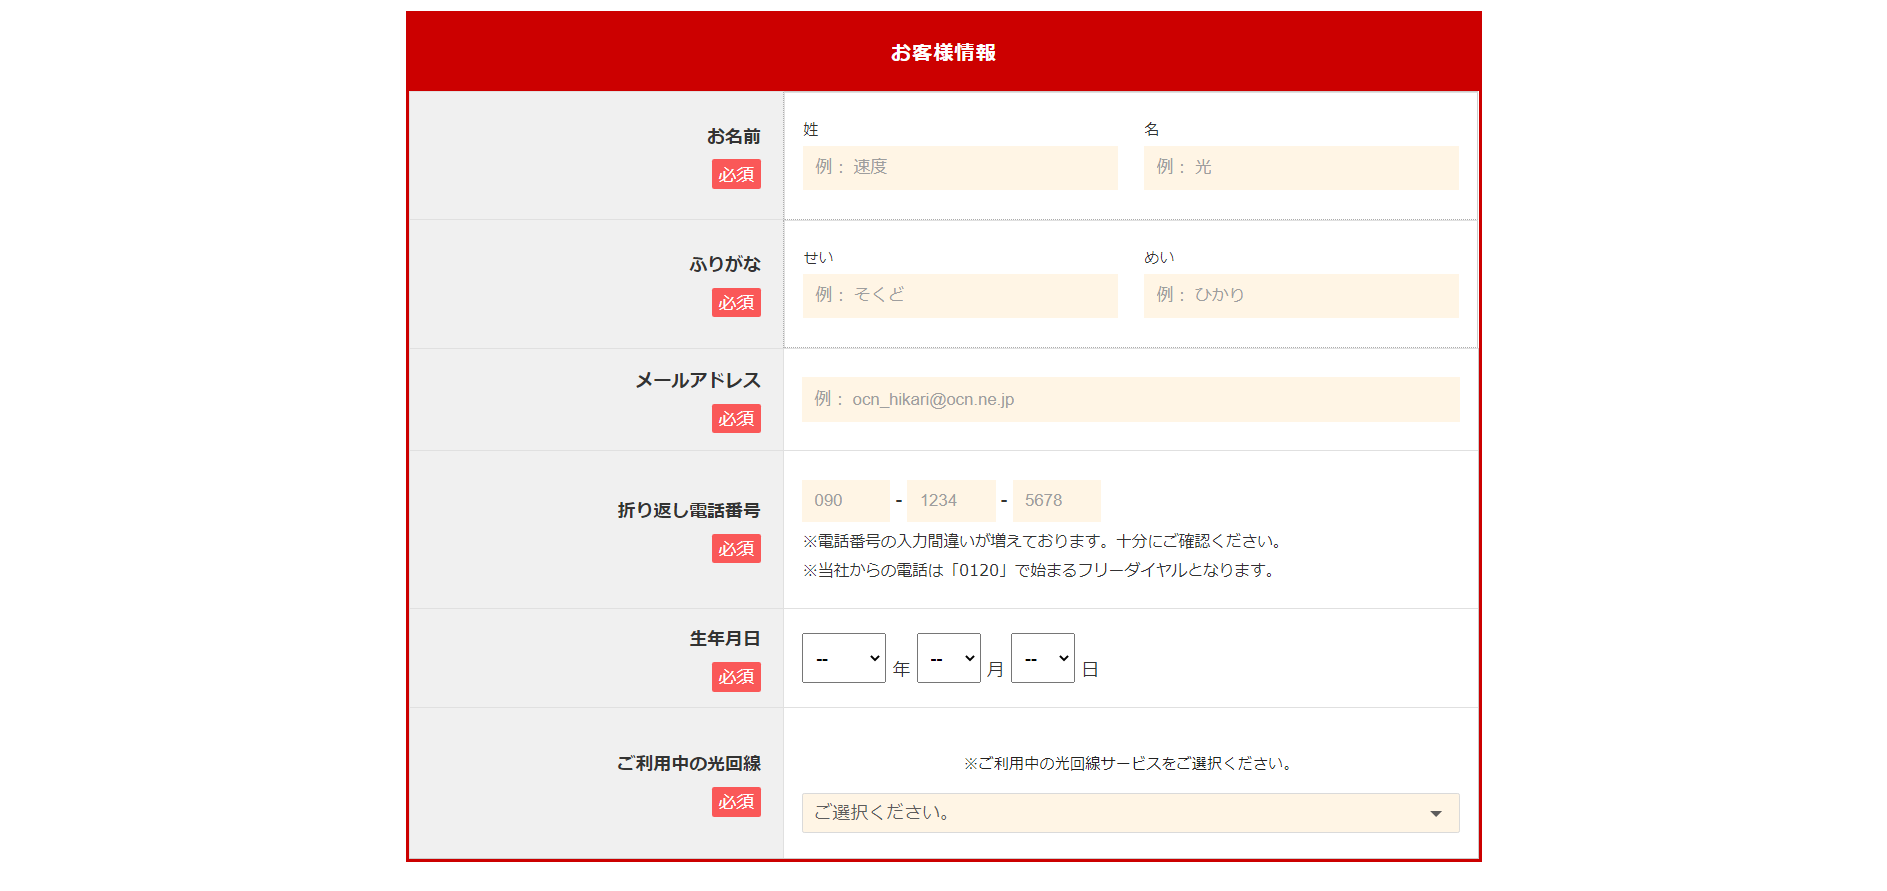
Task: Click the お客様情報 header
Action: pos(943,52)
